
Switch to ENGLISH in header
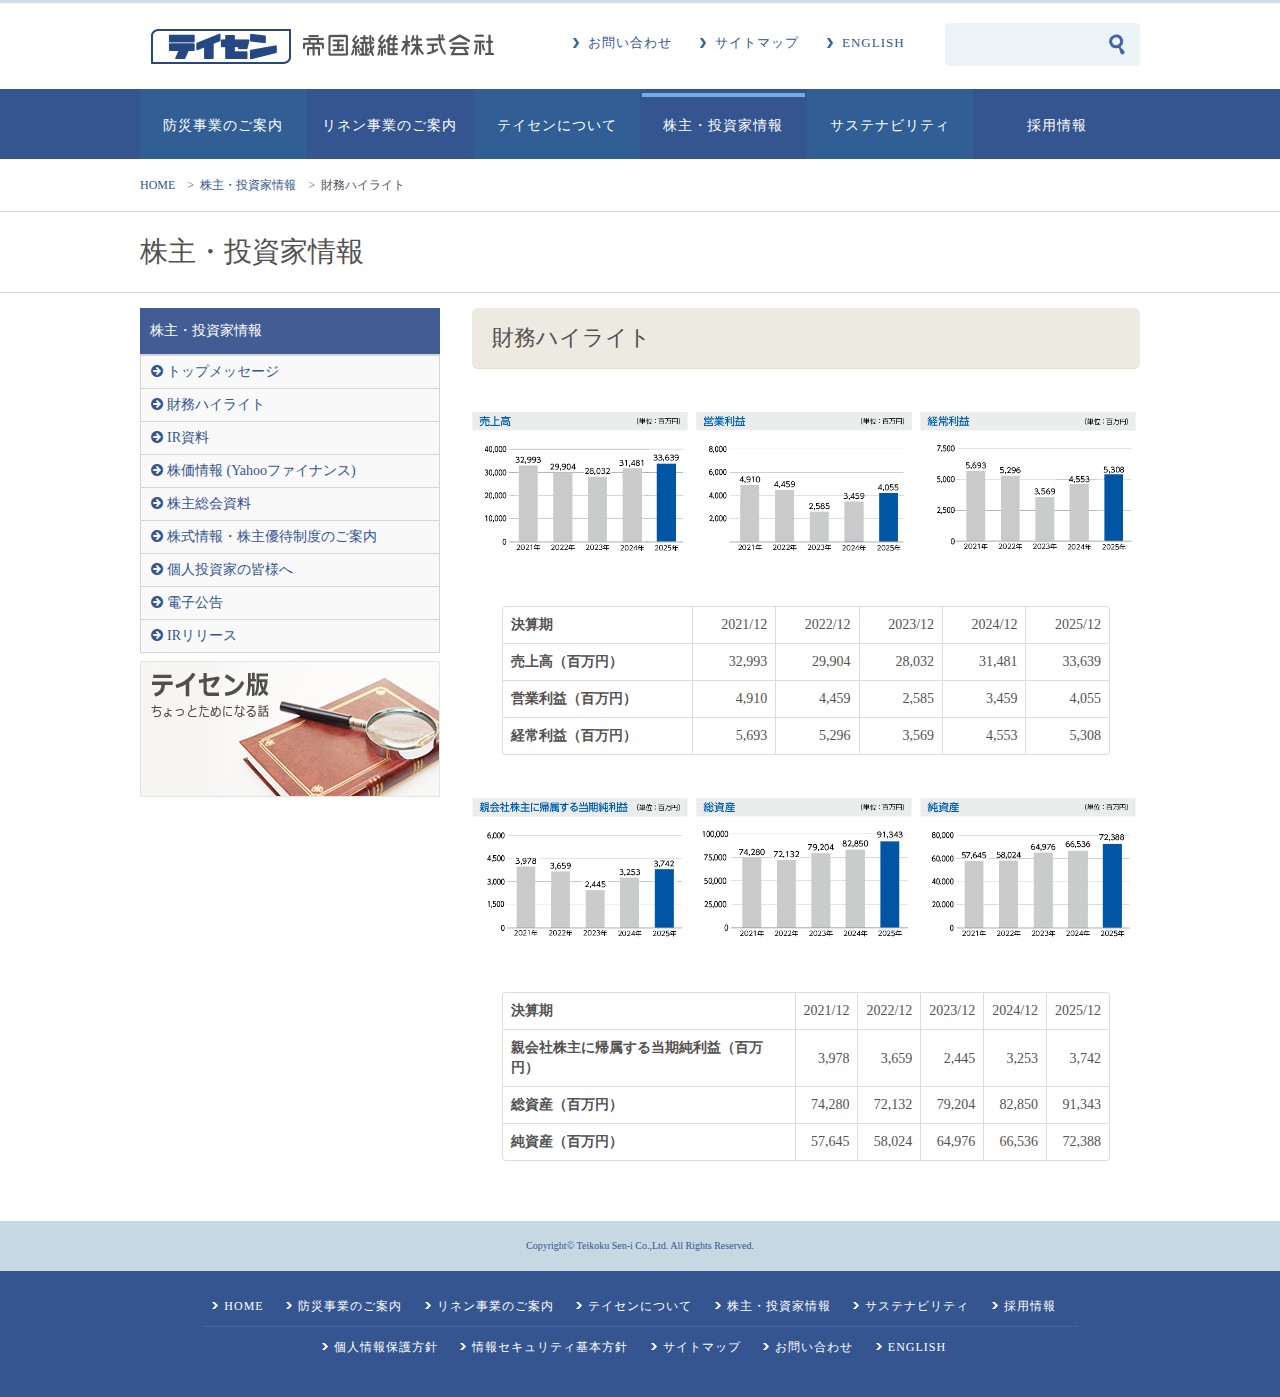[x=865, y=43]
